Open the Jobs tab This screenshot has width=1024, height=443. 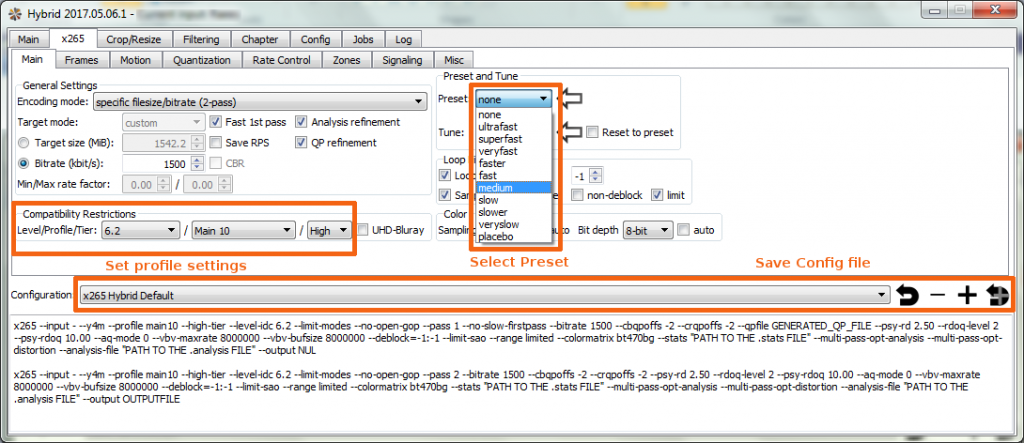pos(363,40)
